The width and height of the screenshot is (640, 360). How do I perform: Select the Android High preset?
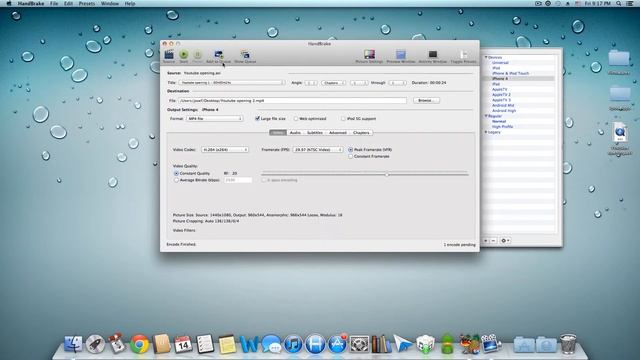point(504,111)
